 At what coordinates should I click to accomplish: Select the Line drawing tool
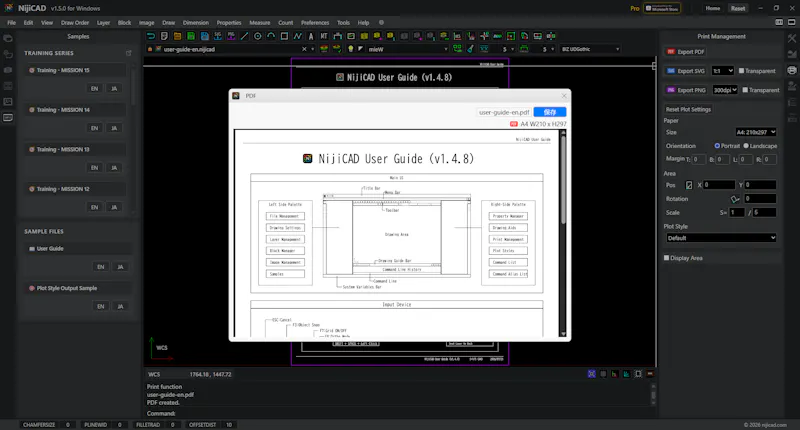[244, 36]
